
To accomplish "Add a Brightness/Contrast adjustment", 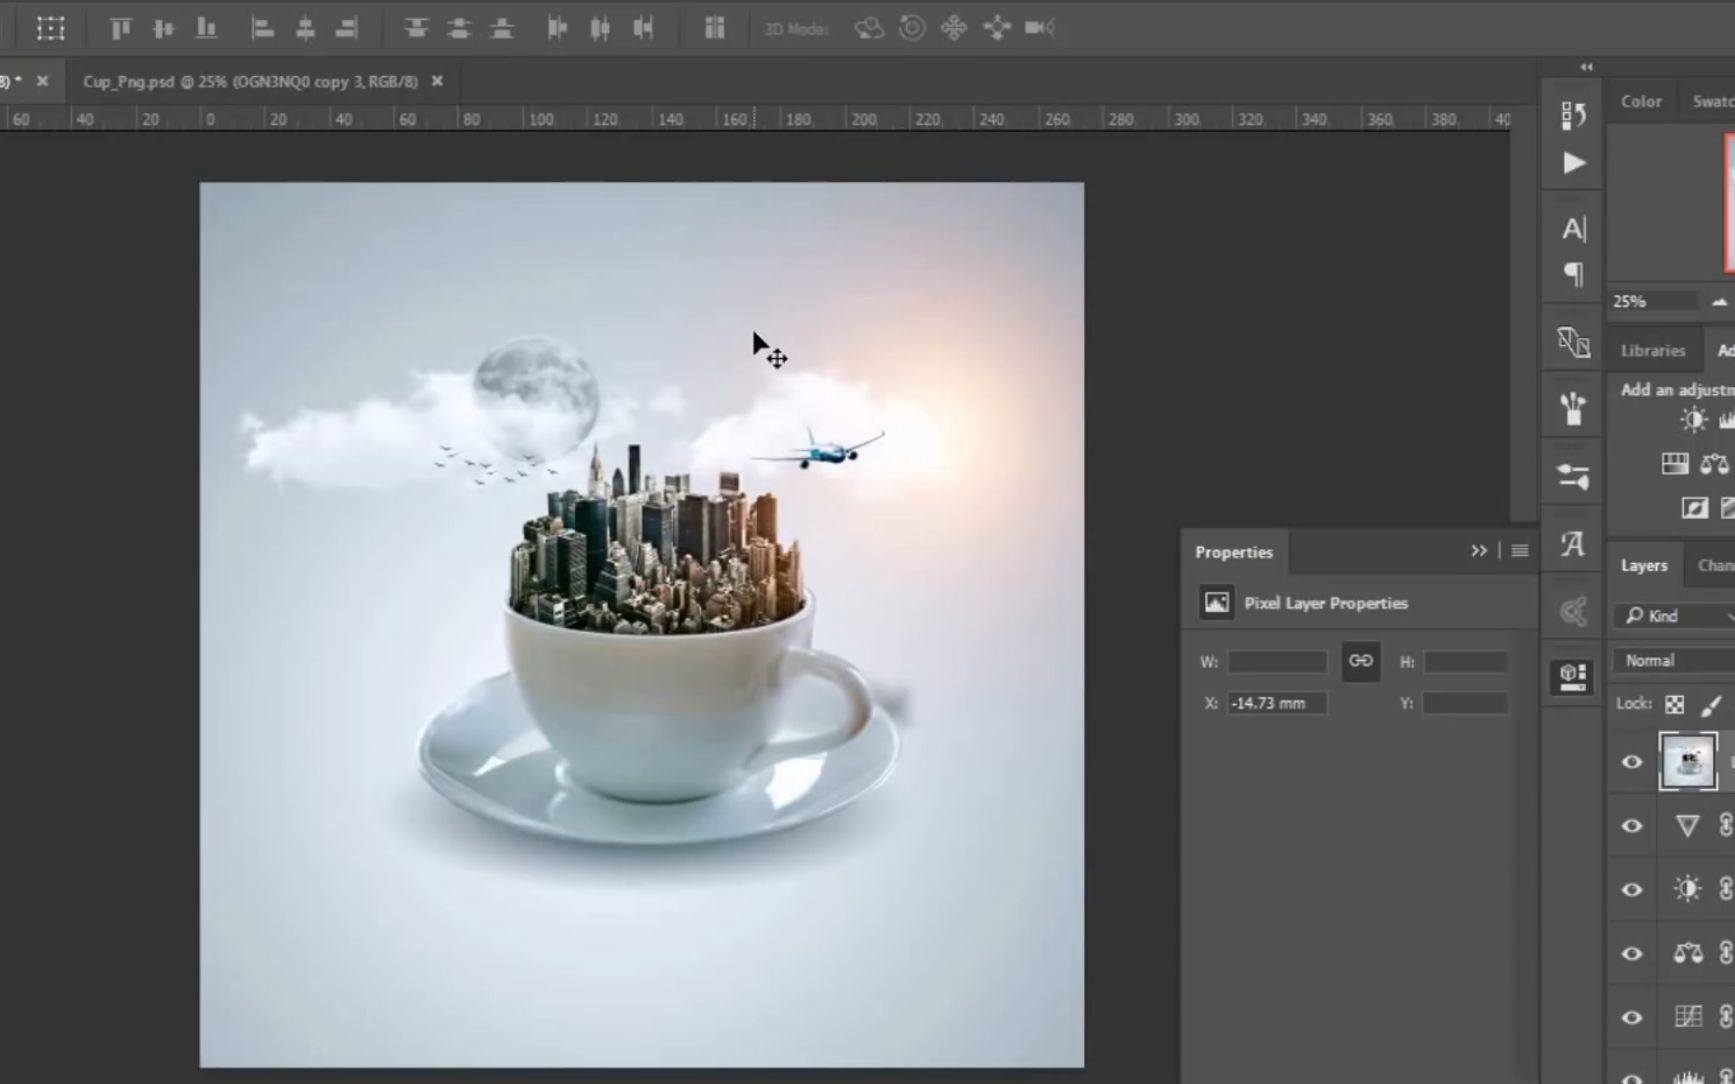I will pyautogui.click(x=1693, y=420).
